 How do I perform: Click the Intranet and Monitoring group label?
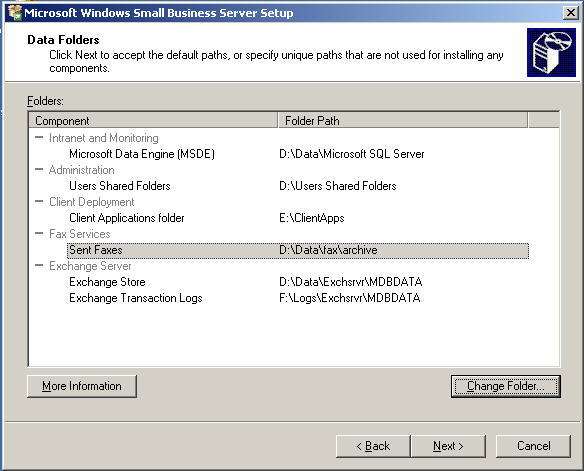tap(104, 138)
